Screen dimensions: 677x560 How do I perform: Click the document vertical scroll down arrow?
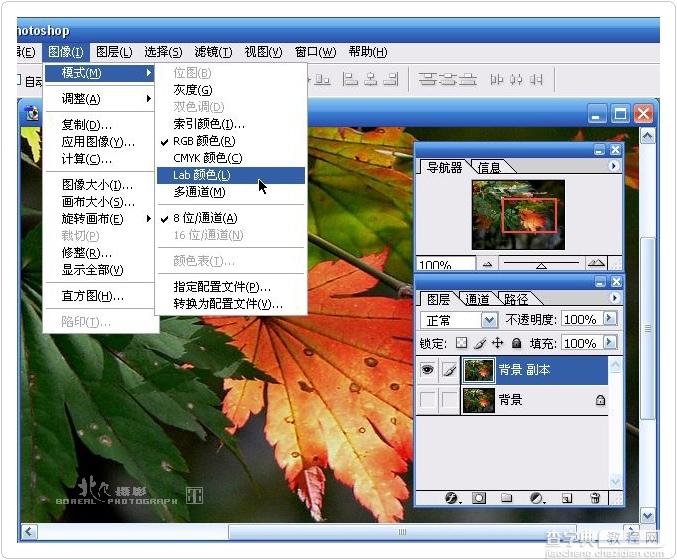pyautogui.click(x=648, y=516)
